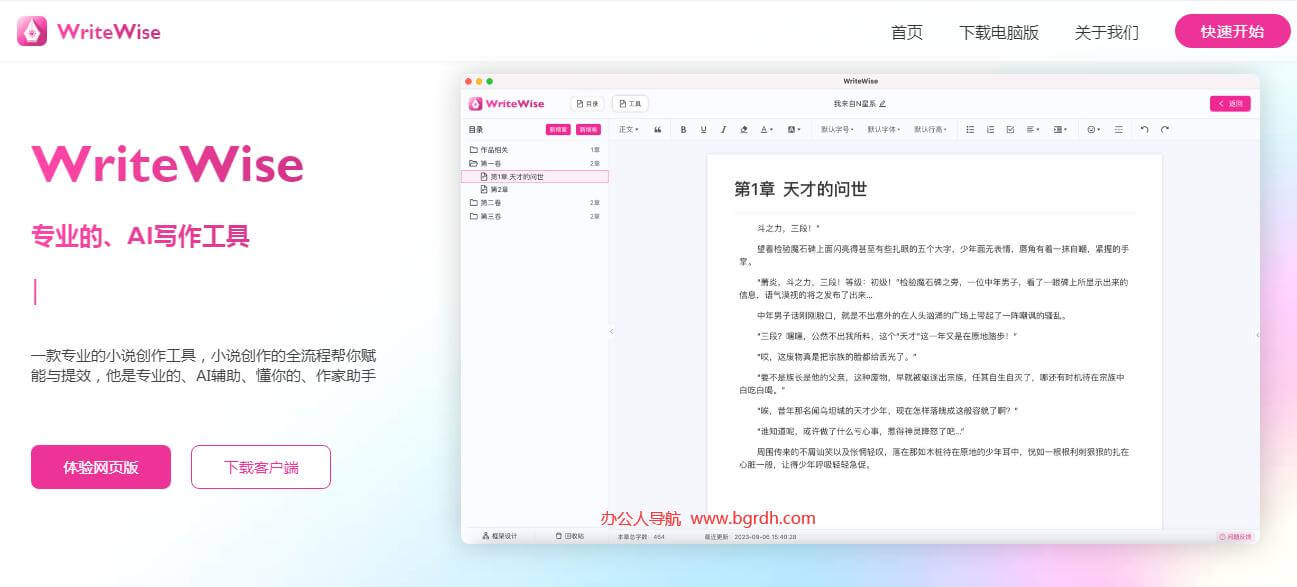Viewport: 1297px width, 587px height.
Task: Open 下载电脑版 navigation link
Action: pyautogui.click(x=999, y=32)
